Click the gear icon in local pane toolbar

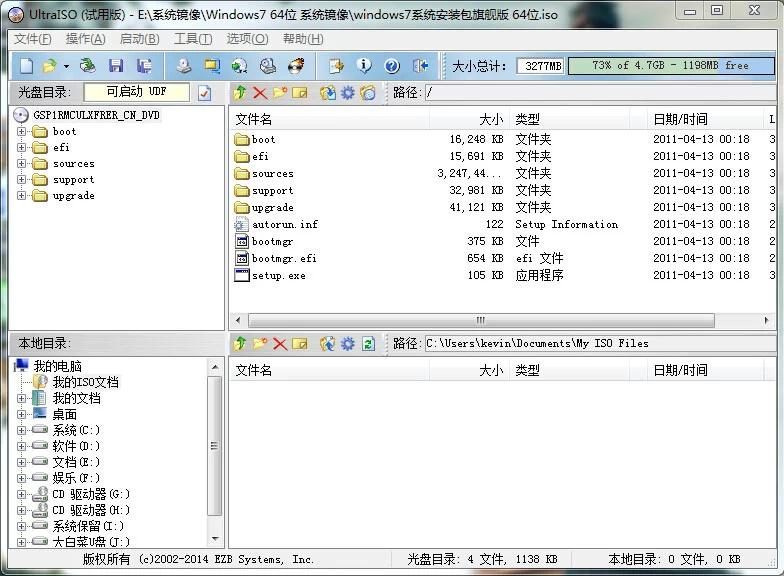tap(348, 344)
